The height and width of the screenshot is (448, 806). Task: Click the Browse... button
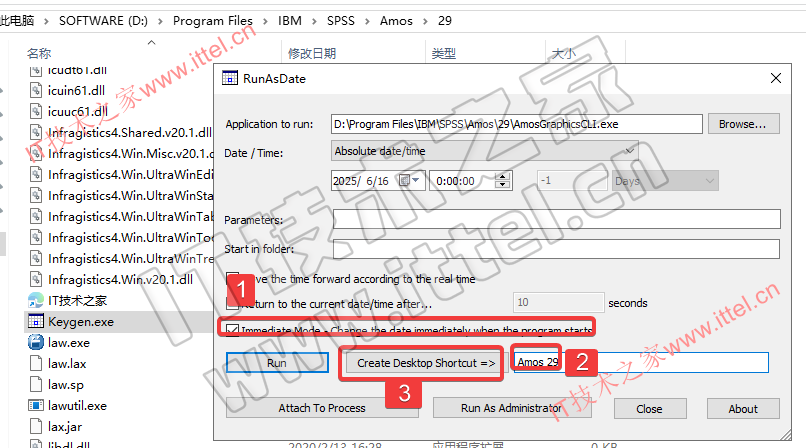[743, 124]
